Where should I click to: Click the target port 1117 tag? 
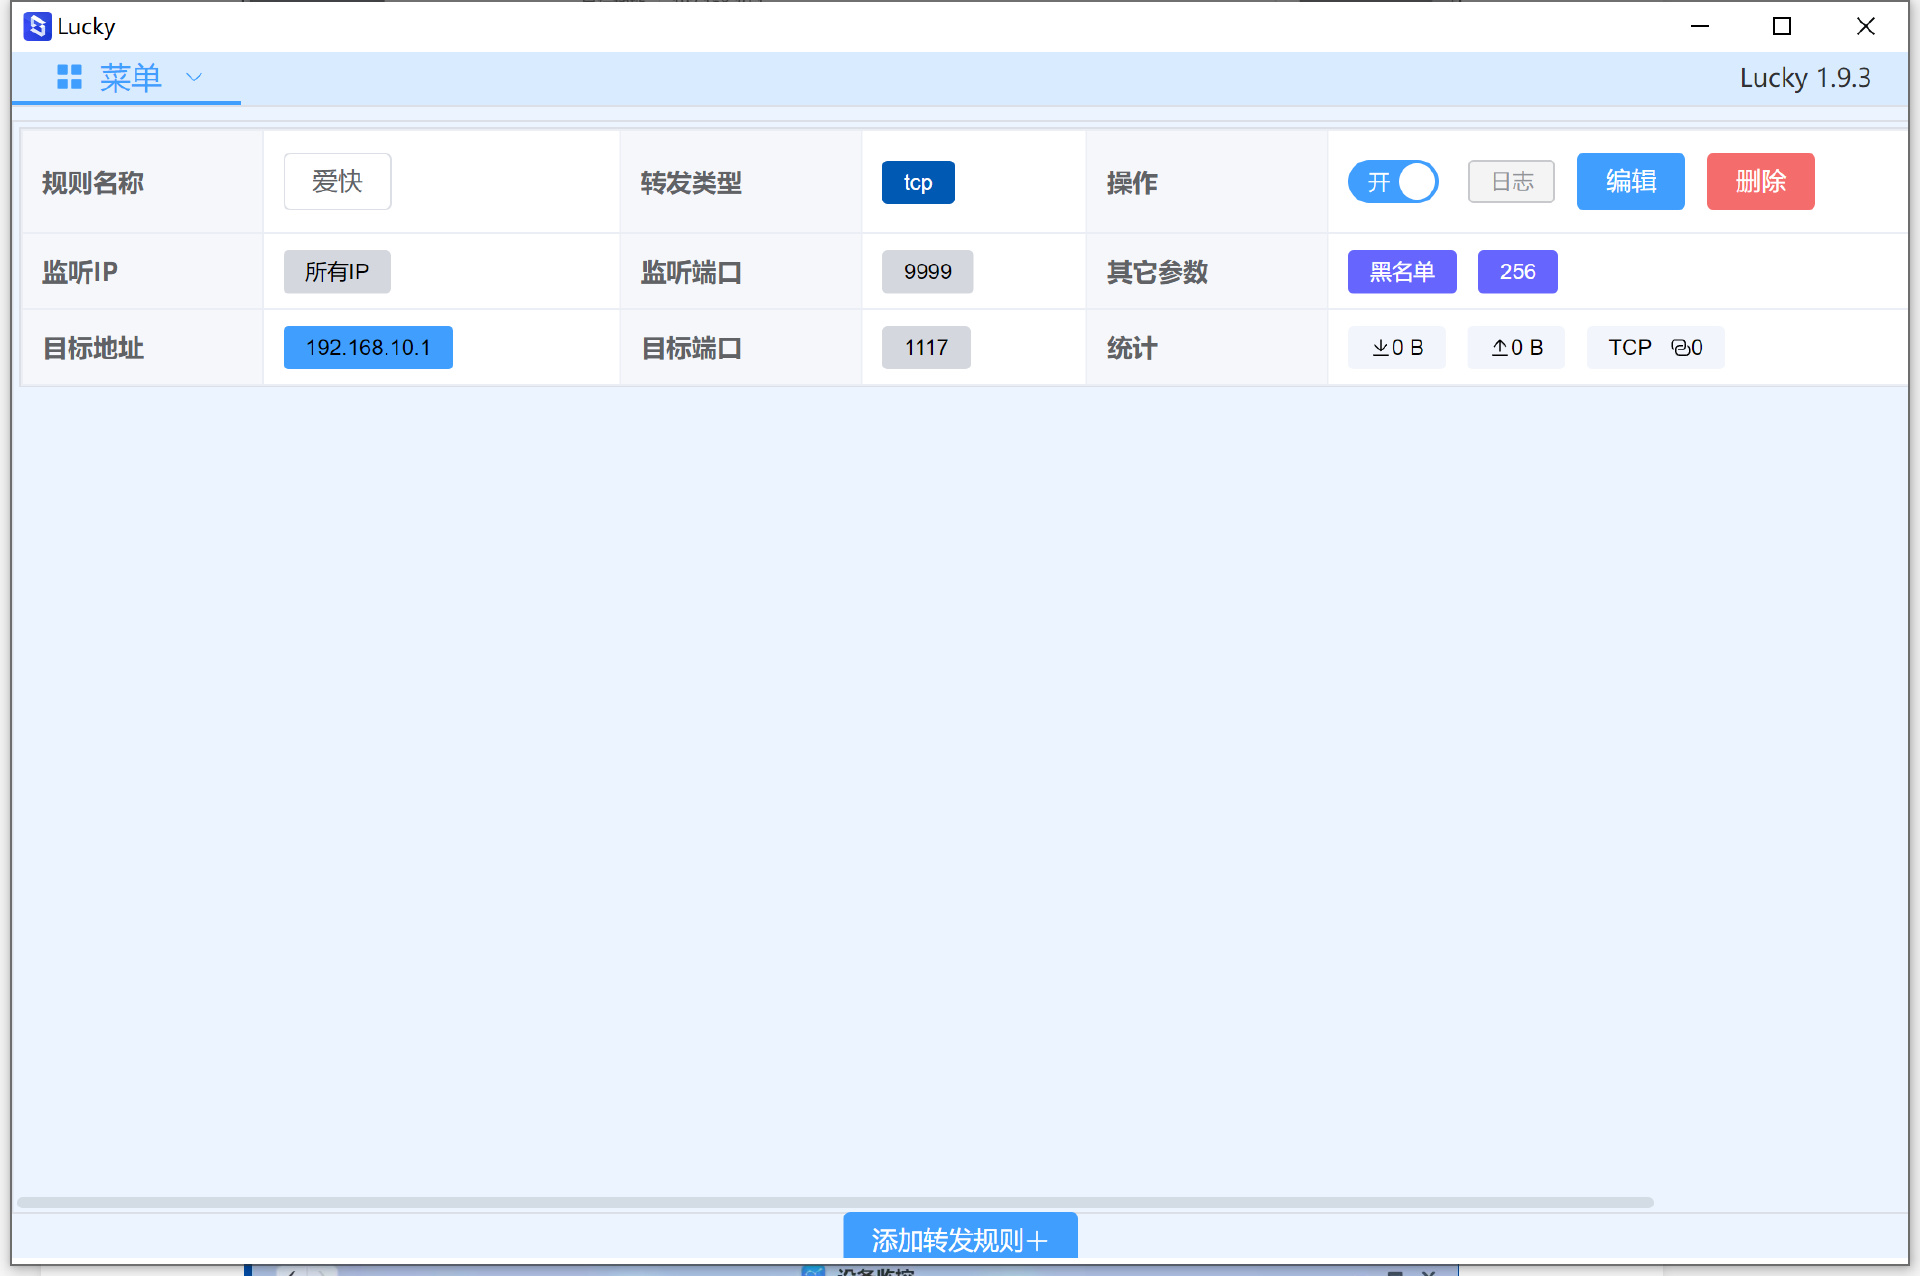click(926, 347)
